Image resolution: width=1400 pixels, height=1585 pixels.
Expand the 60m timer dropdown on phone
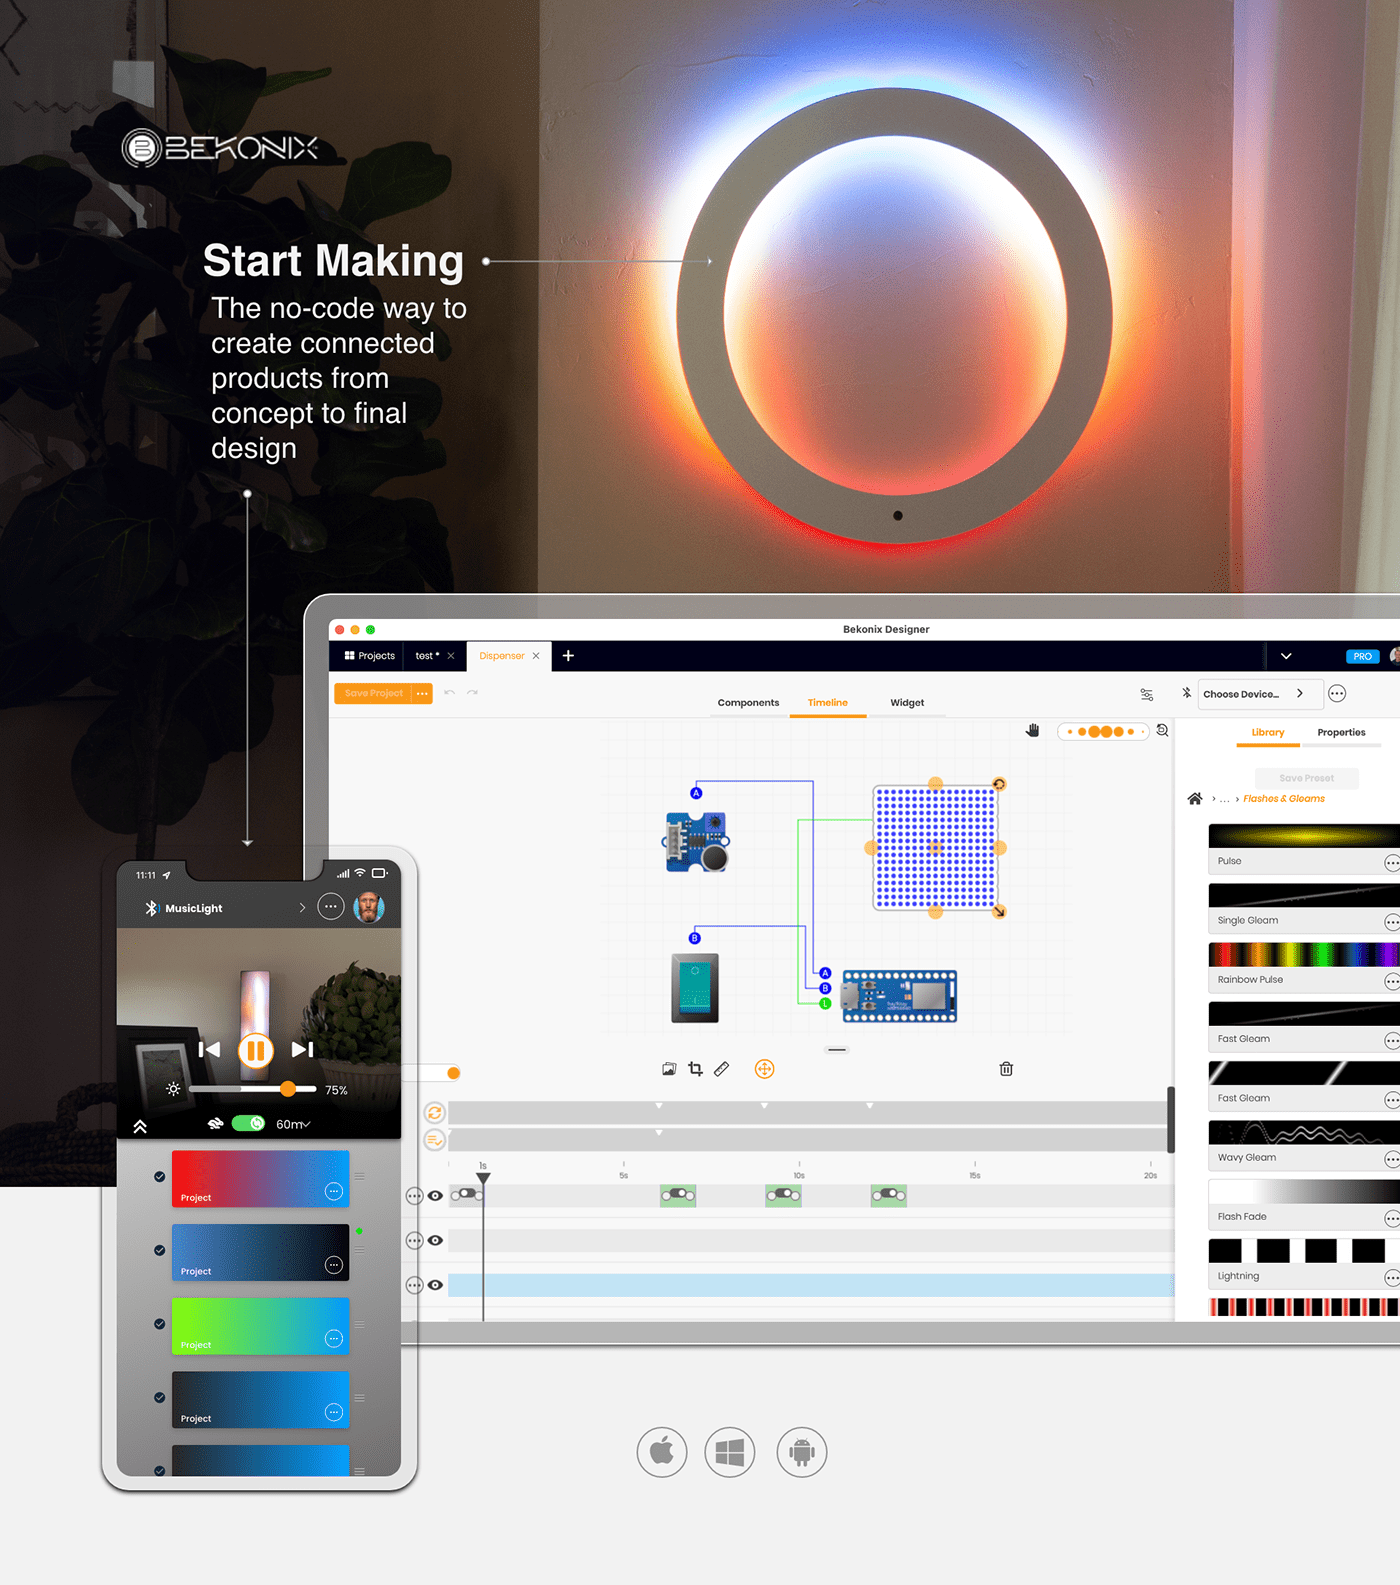click(293, 1125)
